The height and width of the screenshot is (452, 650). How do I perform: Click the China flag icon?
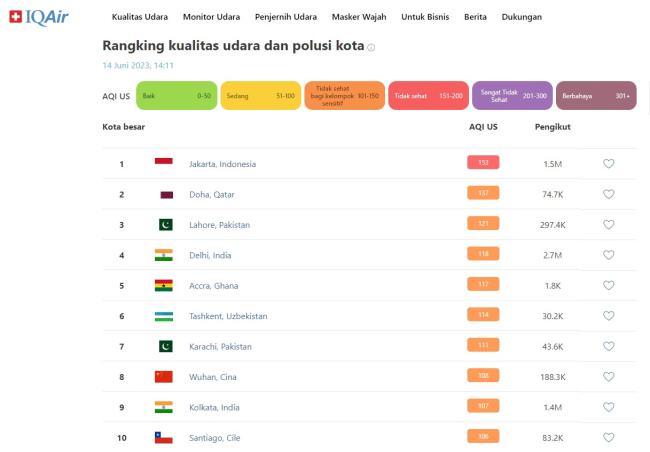(163, 377)
